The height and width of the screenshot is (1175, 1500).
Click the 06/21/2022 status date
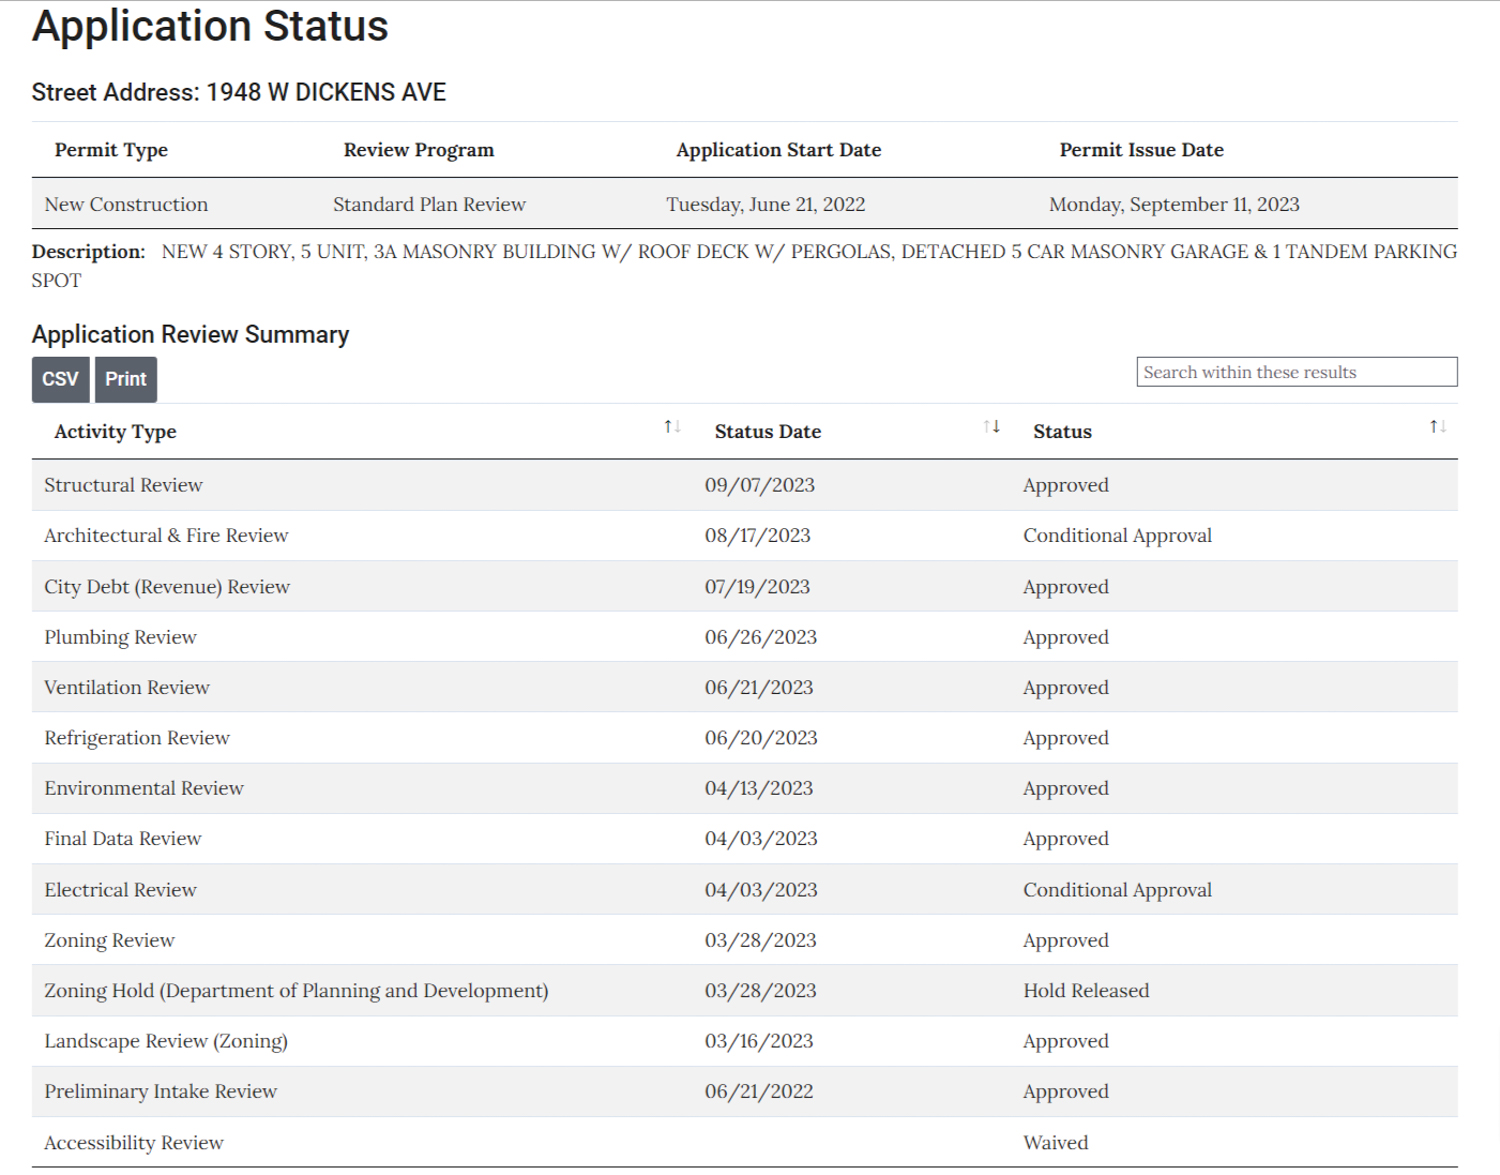pyautogui.click(x=759, y=1092)
